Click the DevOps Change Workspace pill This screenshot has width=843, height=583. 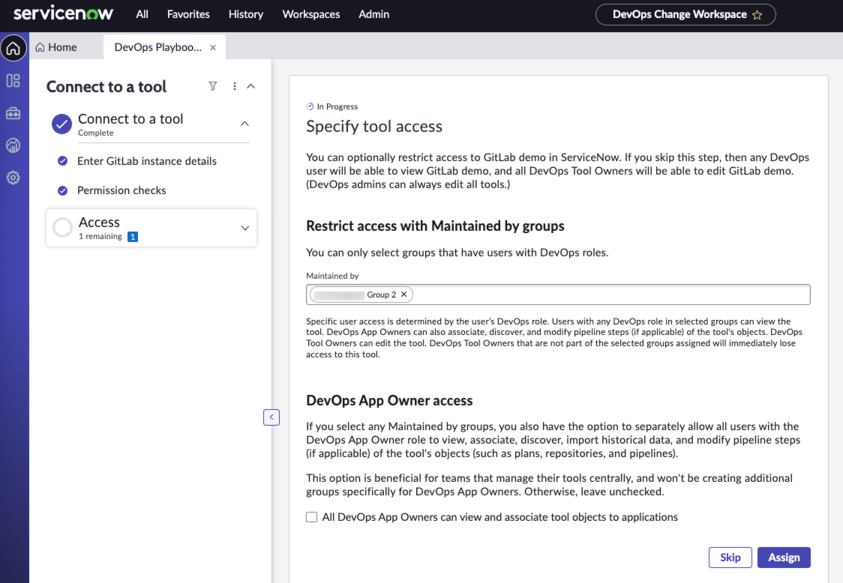pyautogui.click(x=685, y=15)
